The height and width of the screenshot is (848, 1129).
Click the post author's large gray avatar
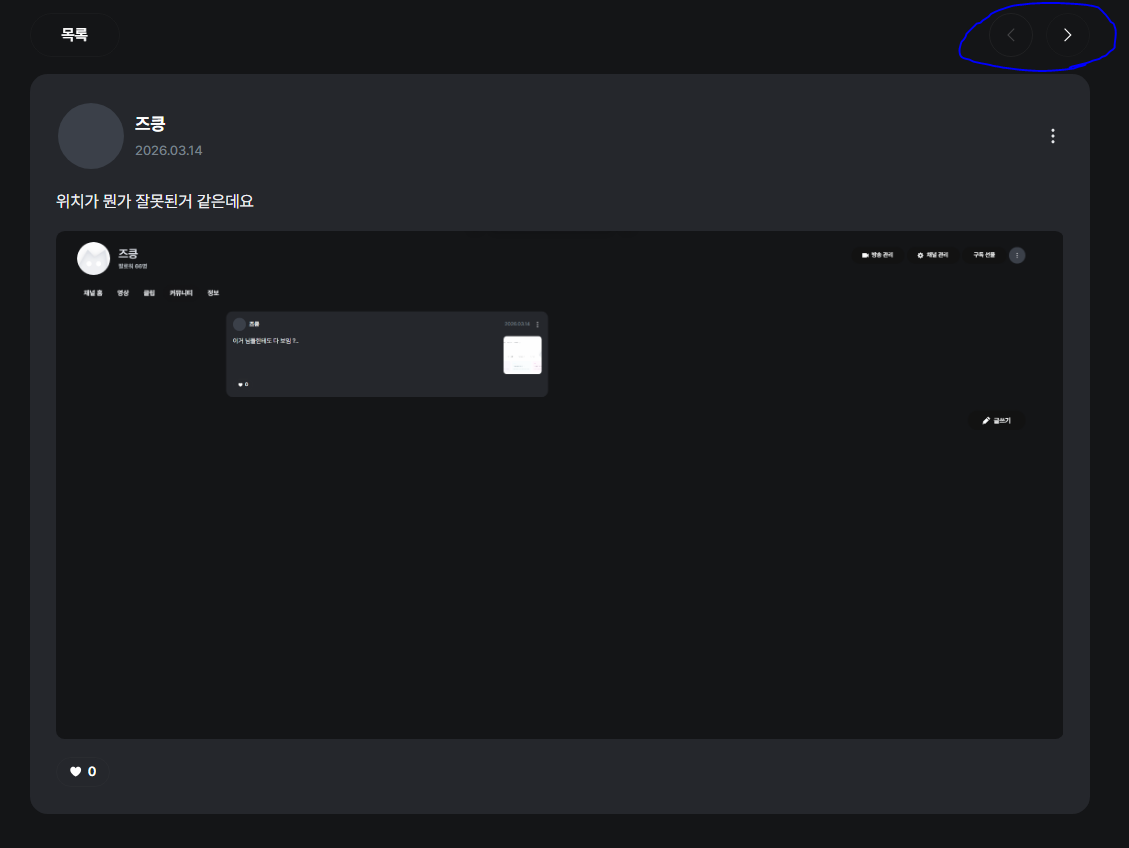(91, 136)
